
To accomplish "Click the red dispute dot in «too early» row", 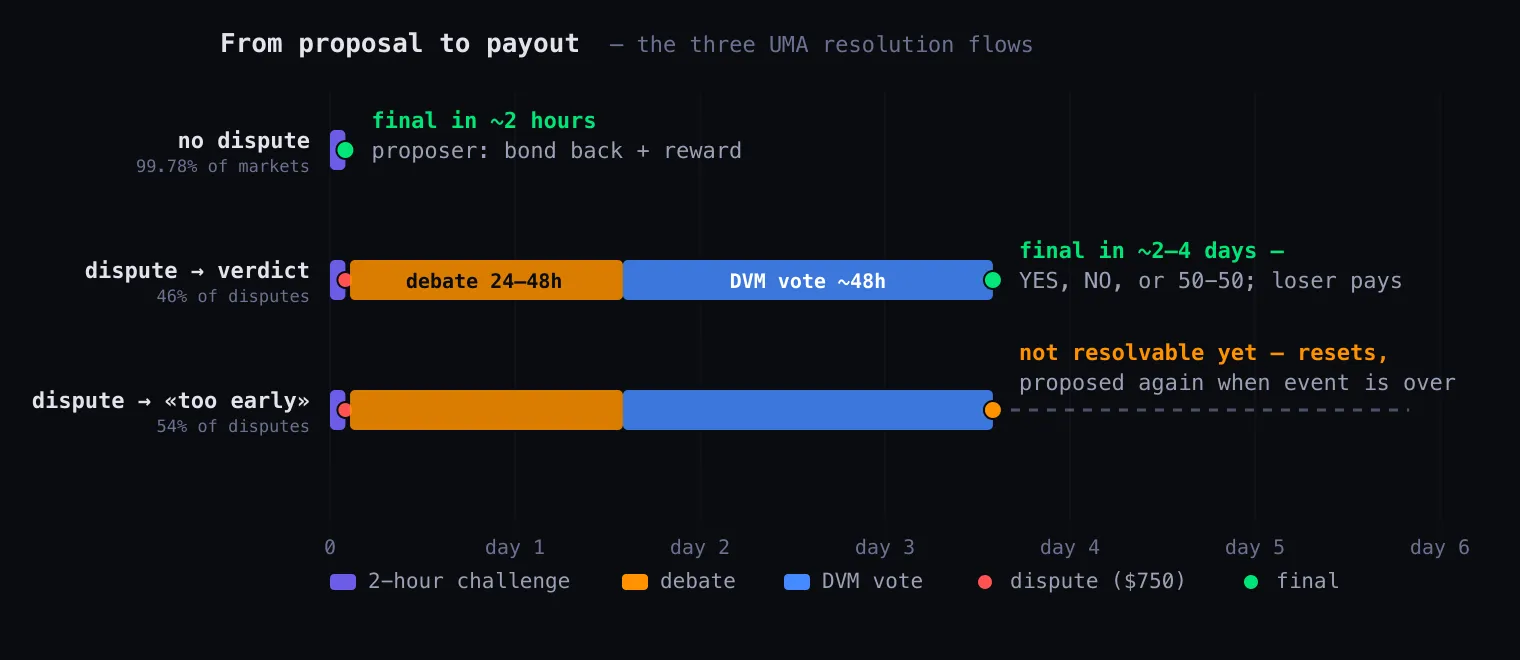I will point(345,410).
